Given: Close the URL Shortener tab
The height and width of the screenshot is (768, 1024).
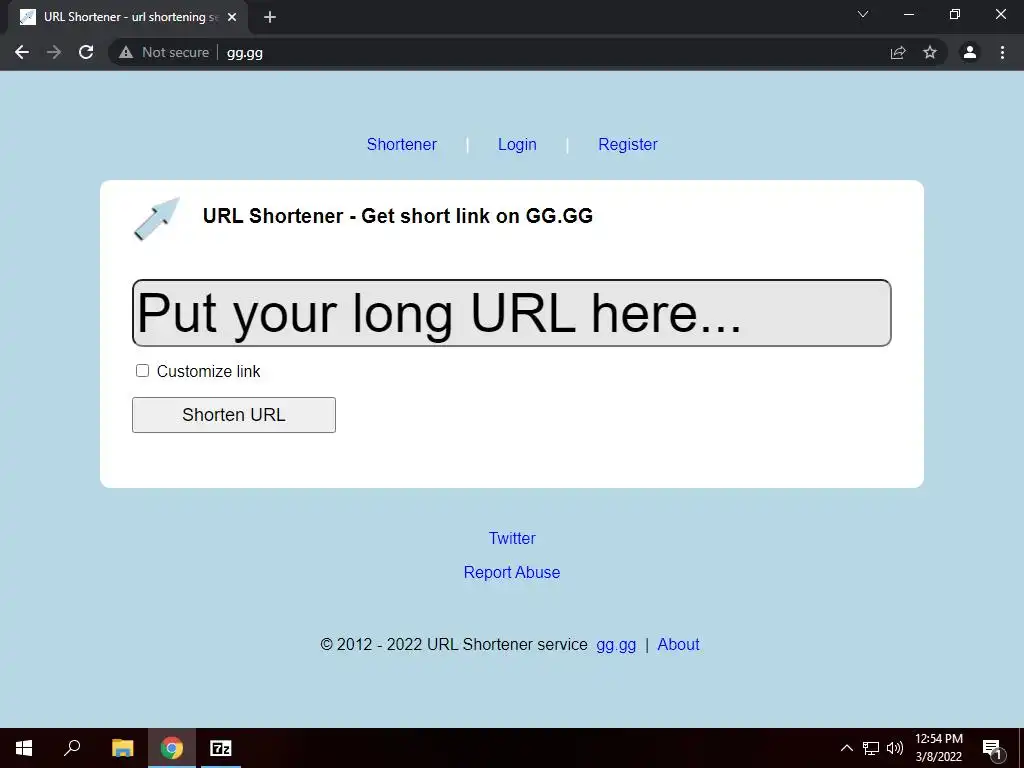Looking at the screenshot, I should (x=232, y=17).
